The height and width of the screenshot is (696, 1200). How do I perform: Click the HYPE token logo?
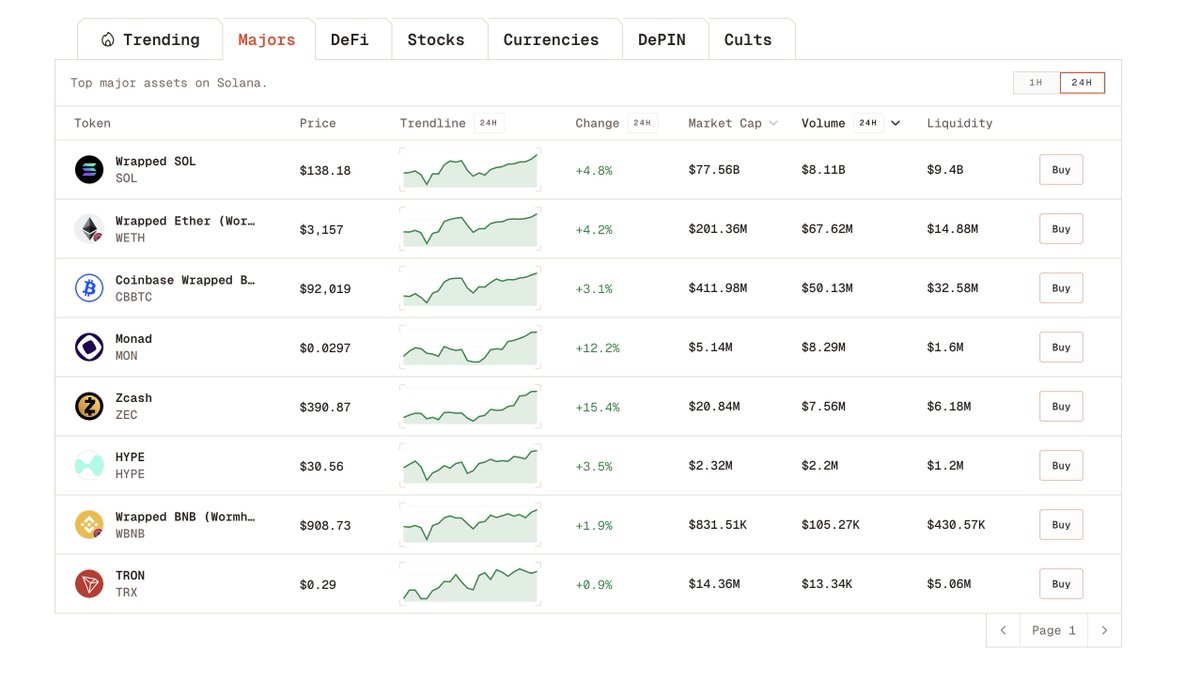pyautogui.click(x=89, y=465)
